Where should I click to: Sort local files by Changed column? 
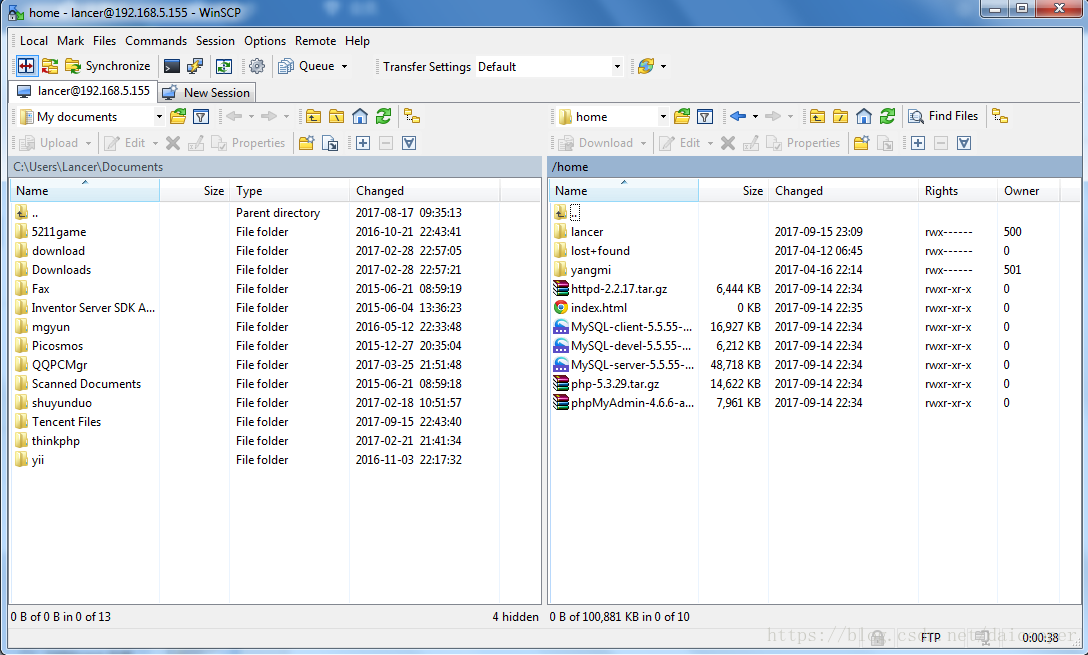(x=425, y=191)
